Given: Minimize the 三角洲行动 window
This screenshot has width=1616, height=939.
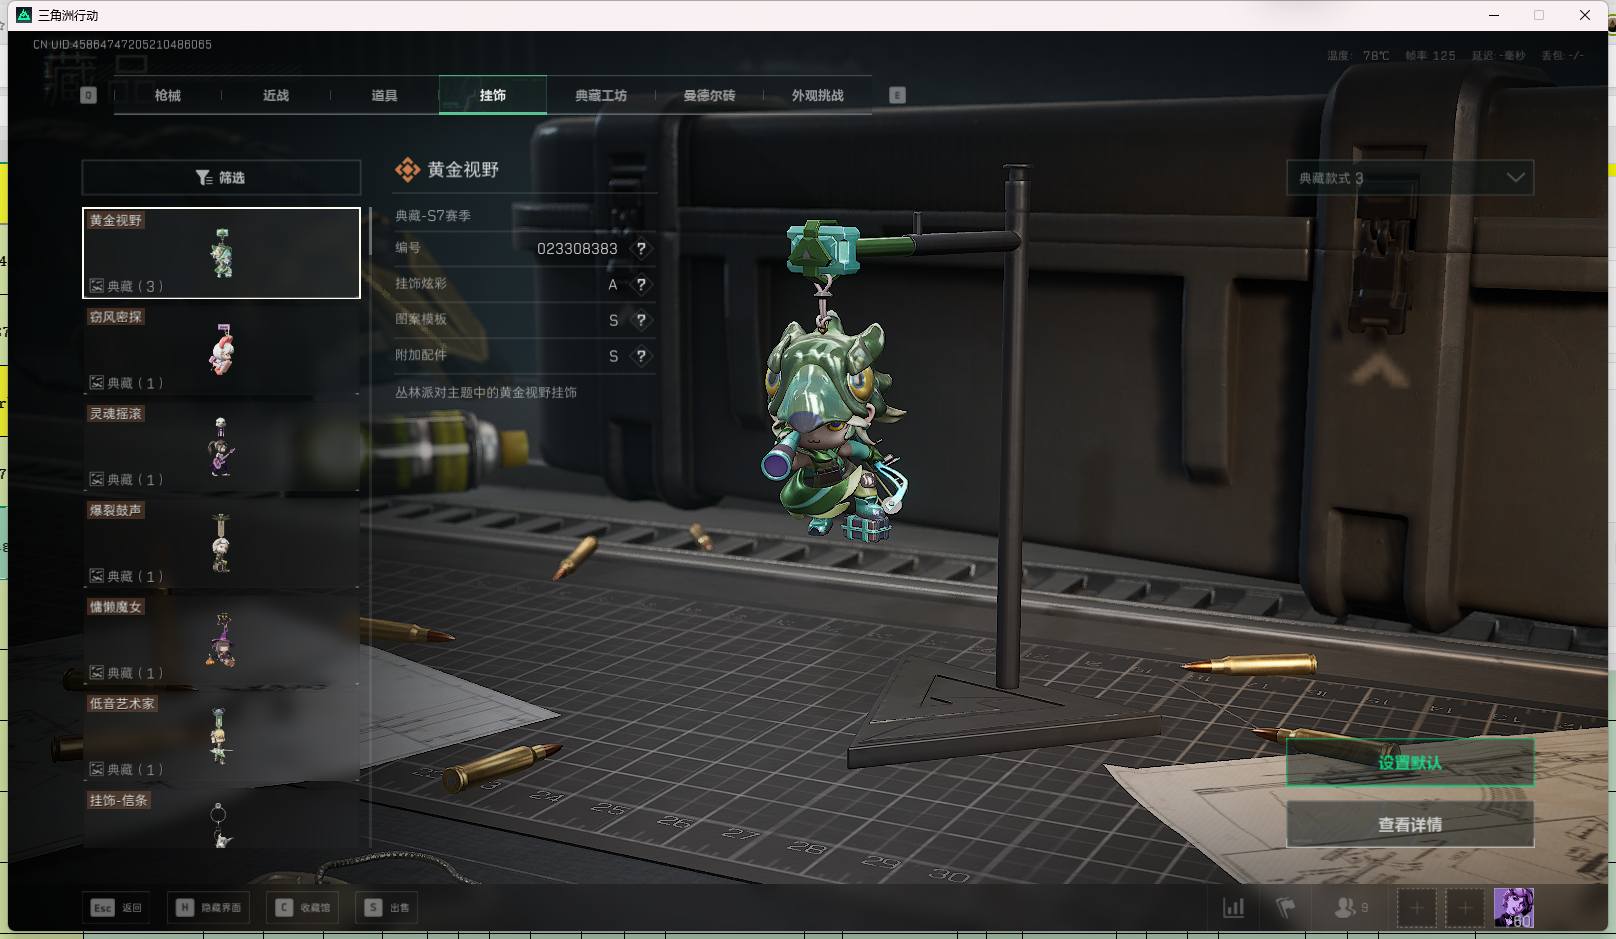Looking at the screenshot, I should [x=1494, y=15].
